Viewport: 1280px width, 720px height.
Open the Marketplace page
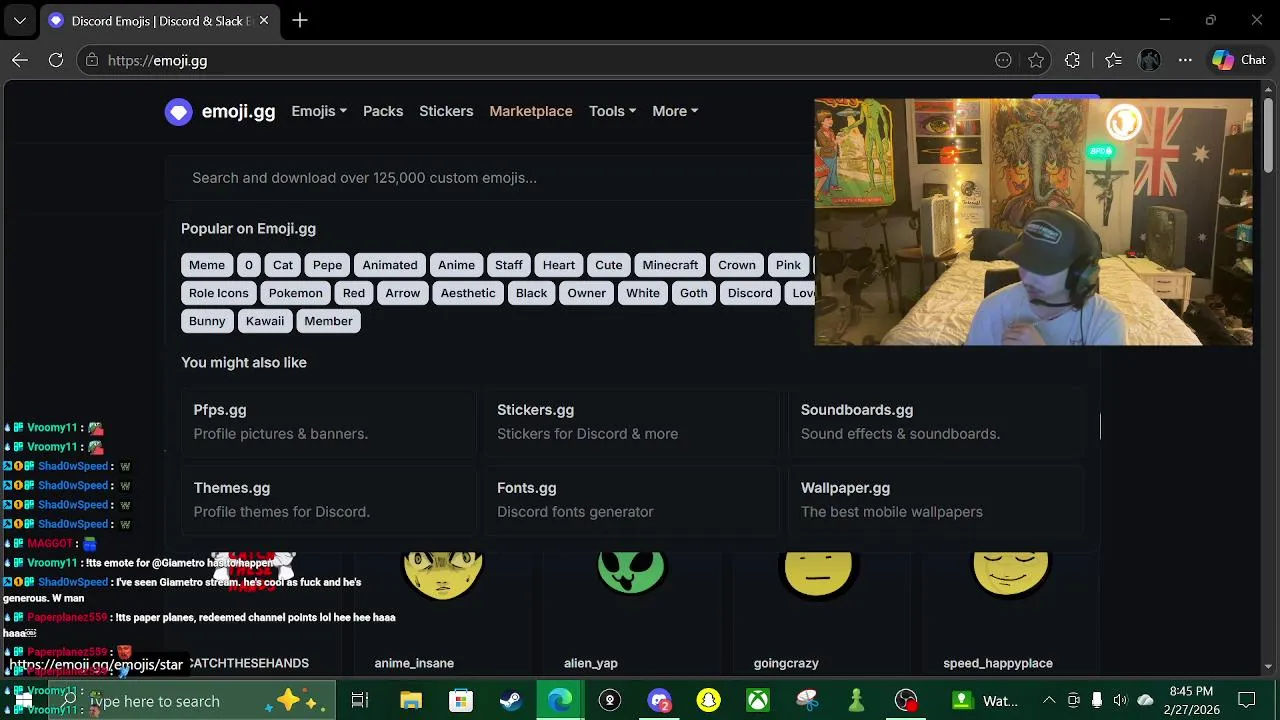pos(531,111)
